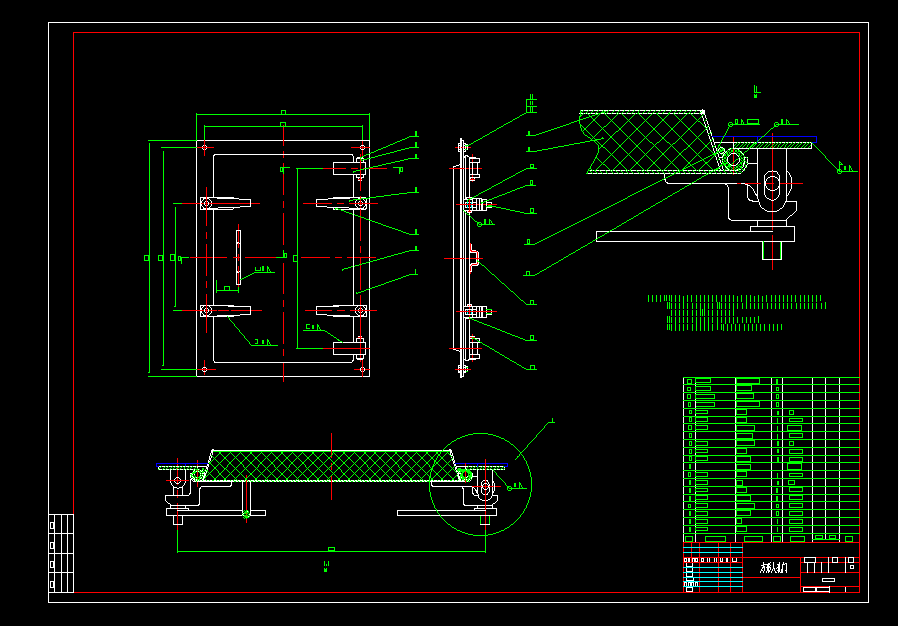Select the crosshatched door core in bottom section view

click(332, 466)
